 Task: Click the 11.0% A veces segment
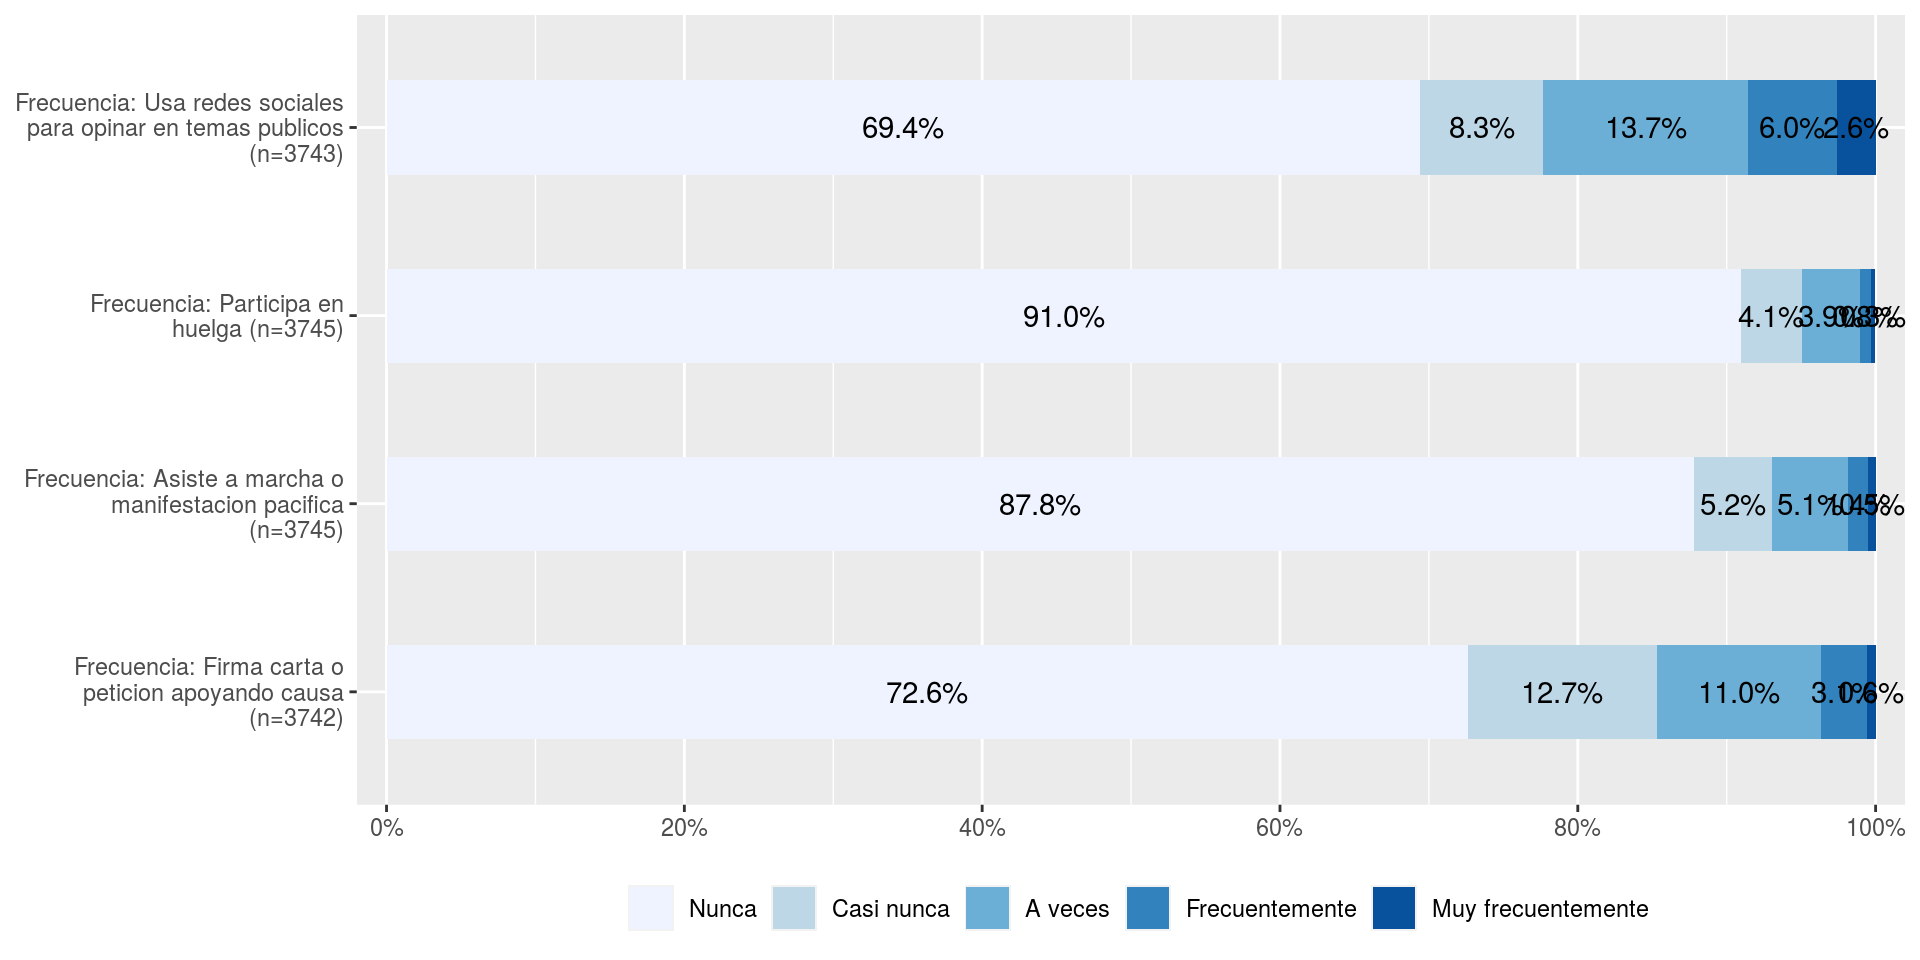click(1738, 693)
